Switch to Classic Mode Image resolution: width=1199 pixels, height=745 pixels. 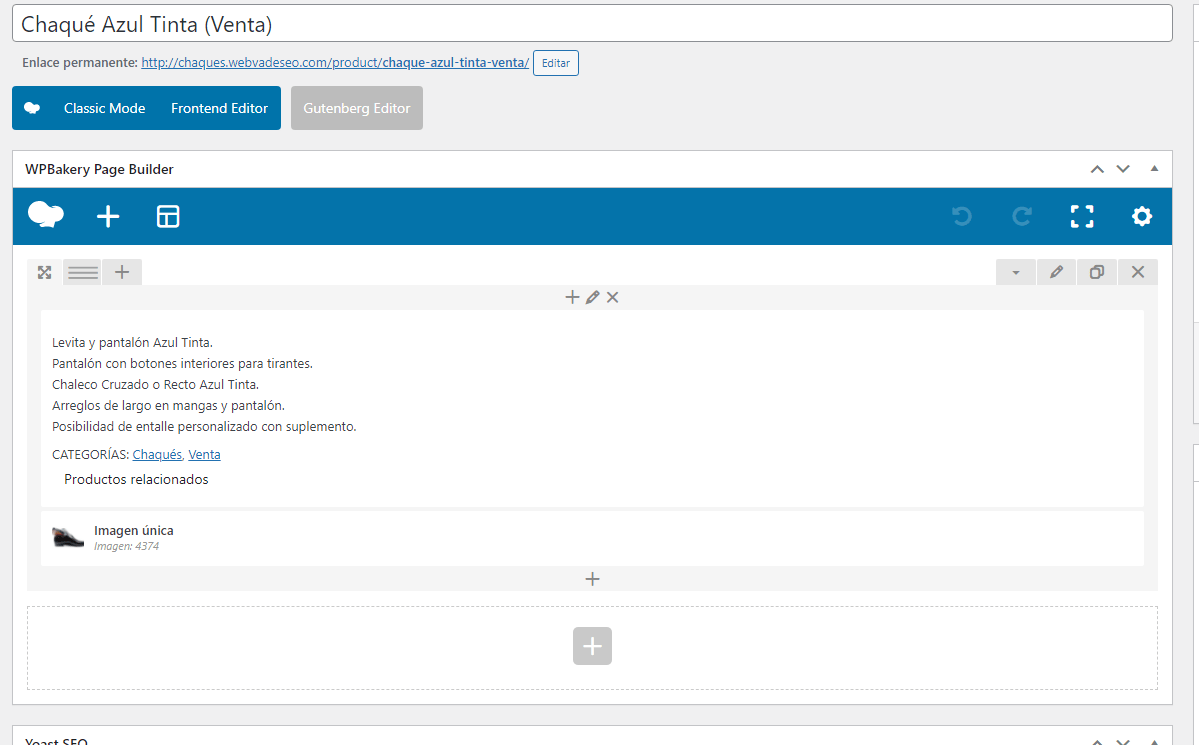point(105,109)
